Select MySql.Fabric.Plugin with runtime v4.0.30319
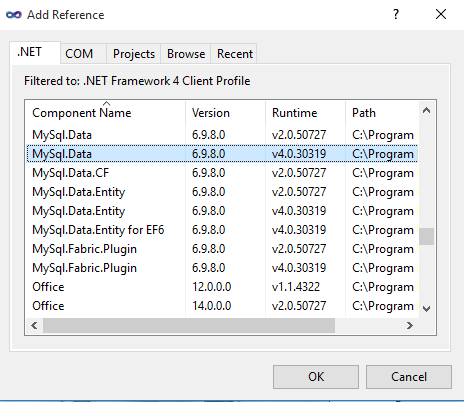 [x=222, y=268]
